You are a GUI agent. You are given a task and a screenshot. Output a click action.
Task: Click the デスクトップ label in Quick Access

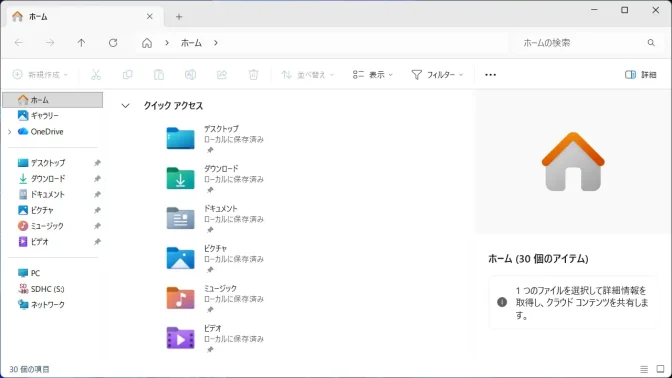click(221, 129)
